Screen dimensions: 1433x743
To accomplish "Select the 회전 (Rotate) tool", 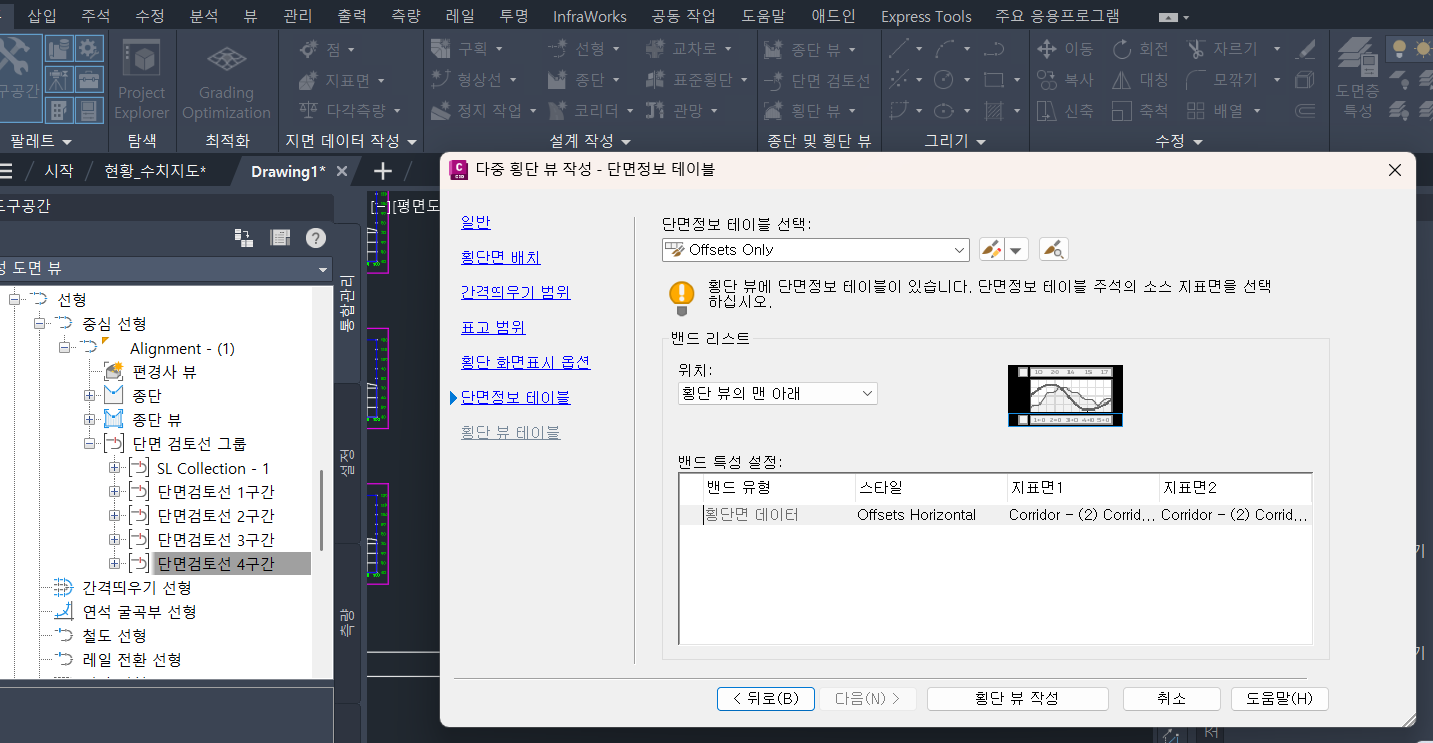I will click(x=1141, y=49).
